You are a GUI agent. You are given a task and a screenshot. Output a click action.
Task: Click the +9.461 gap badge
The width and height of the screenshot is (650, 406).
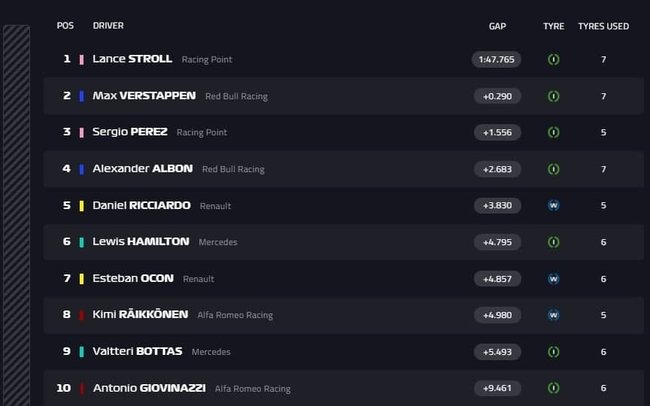click(497, 388)
